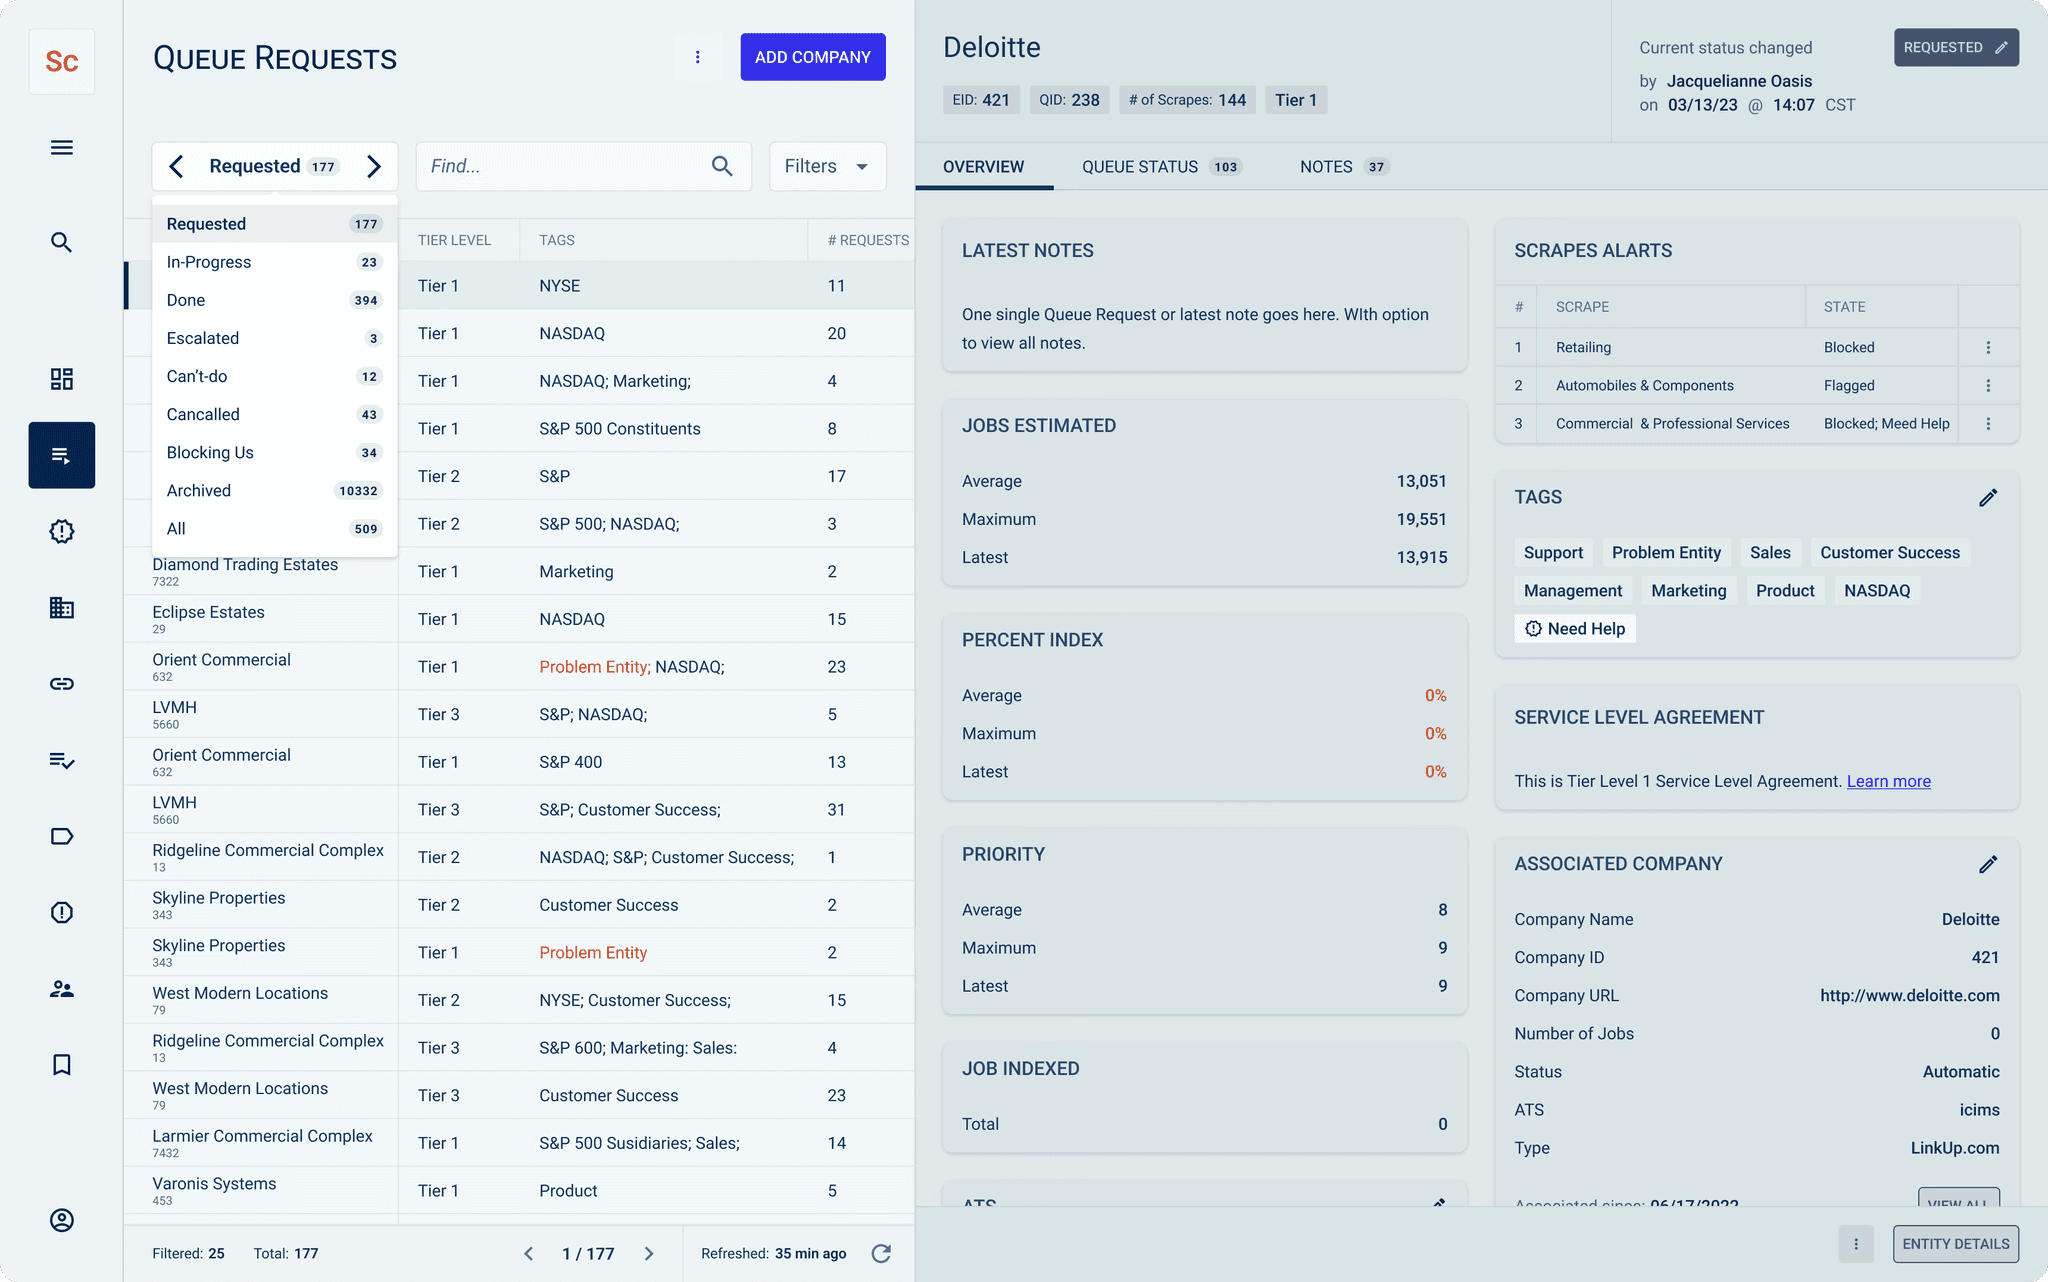
Task: Click the refresh icon next to Refreshed
Action: coord(881,1253)
